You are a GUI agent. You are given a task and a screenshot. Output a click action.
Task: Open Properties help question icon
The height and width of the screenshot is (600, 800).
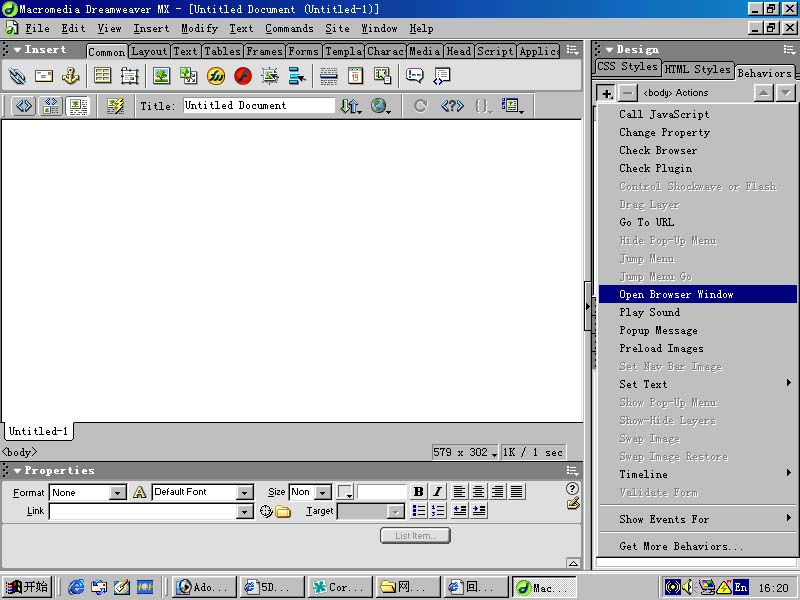tap(572, 488)
